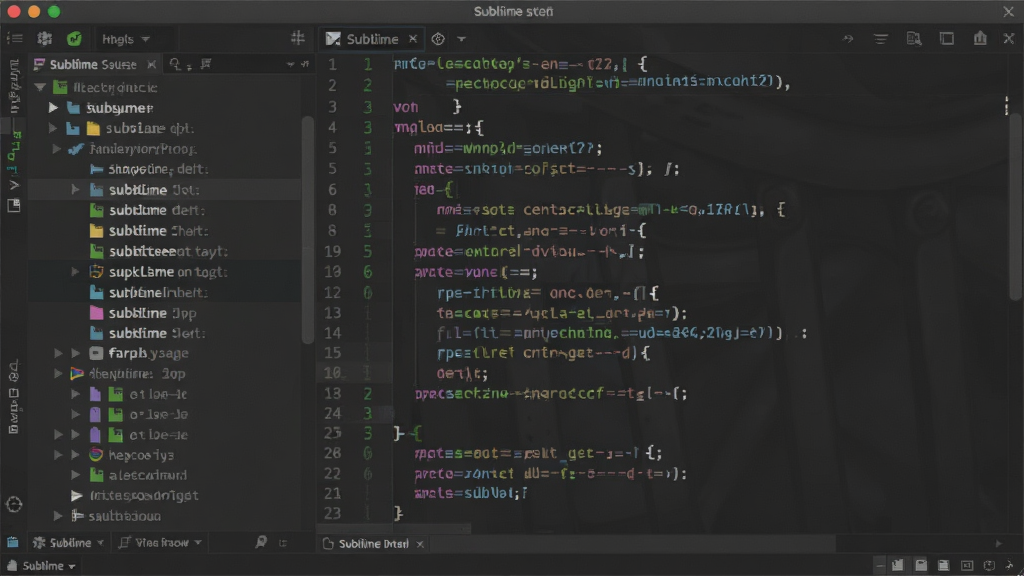Click the editor vertical scrollbar thumb
This screenshot has height=576, width=1024.
coord(1016,208)
